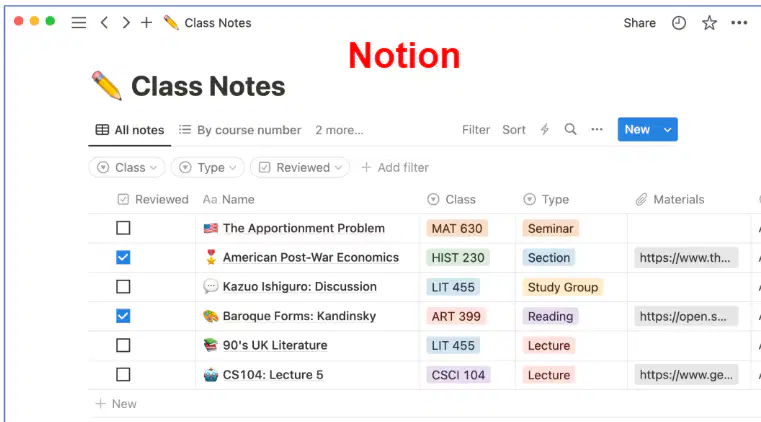
Task: Open the sidebar hamburger menu
Action: click(x=79, y=23)
